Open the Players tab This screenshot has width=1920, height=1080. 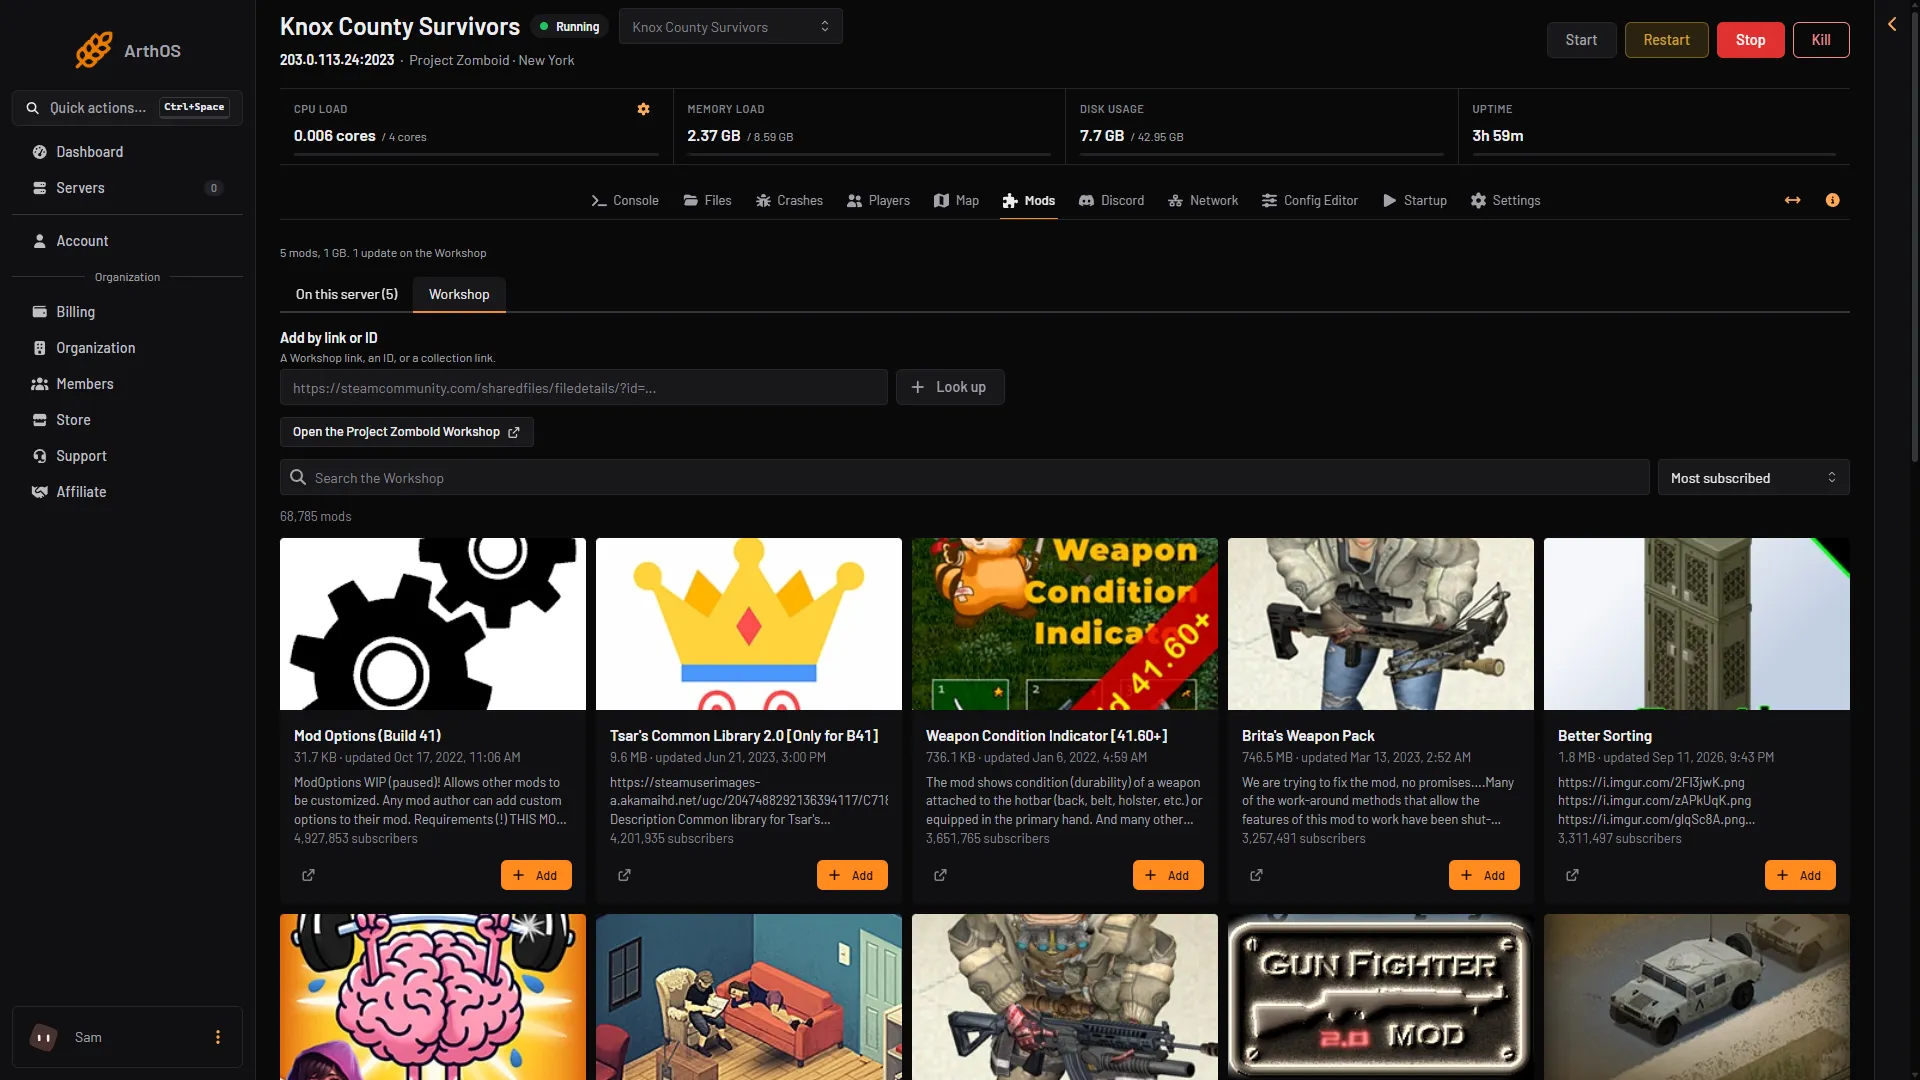coord(879,200)
